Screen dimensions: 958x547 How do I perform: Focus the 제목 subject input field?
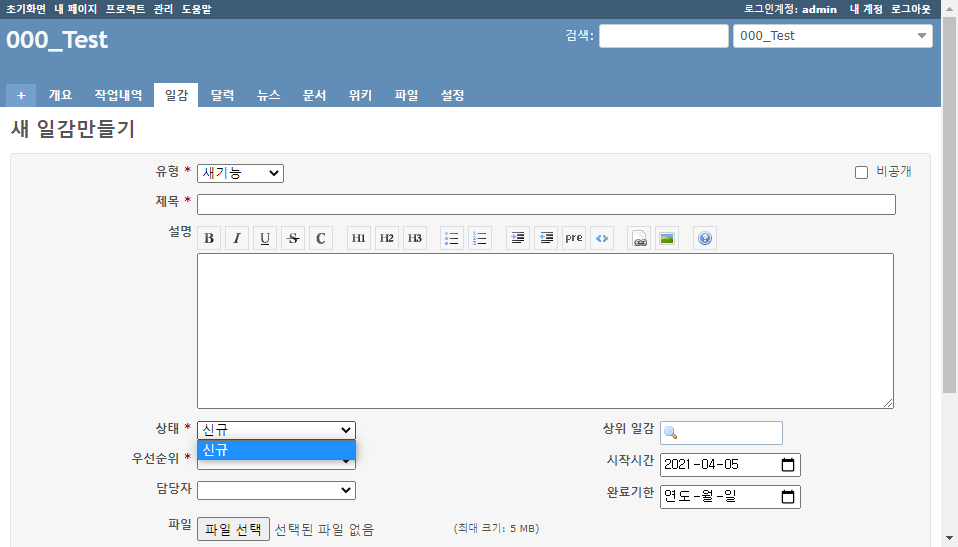coord(546,205)
